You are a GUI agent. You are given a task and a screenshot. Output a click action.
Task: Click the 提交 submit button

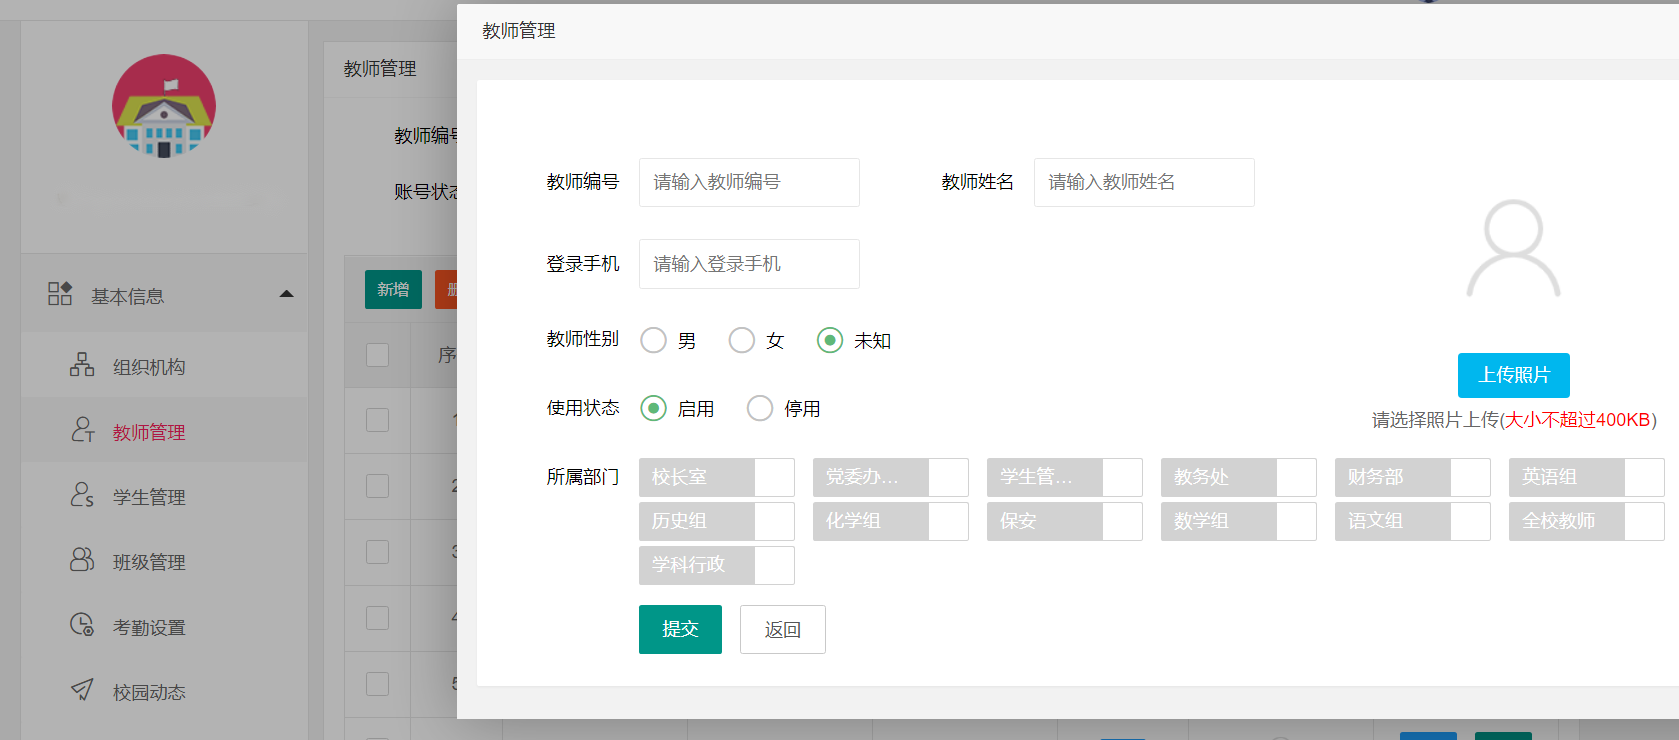[x=680, y=629]
